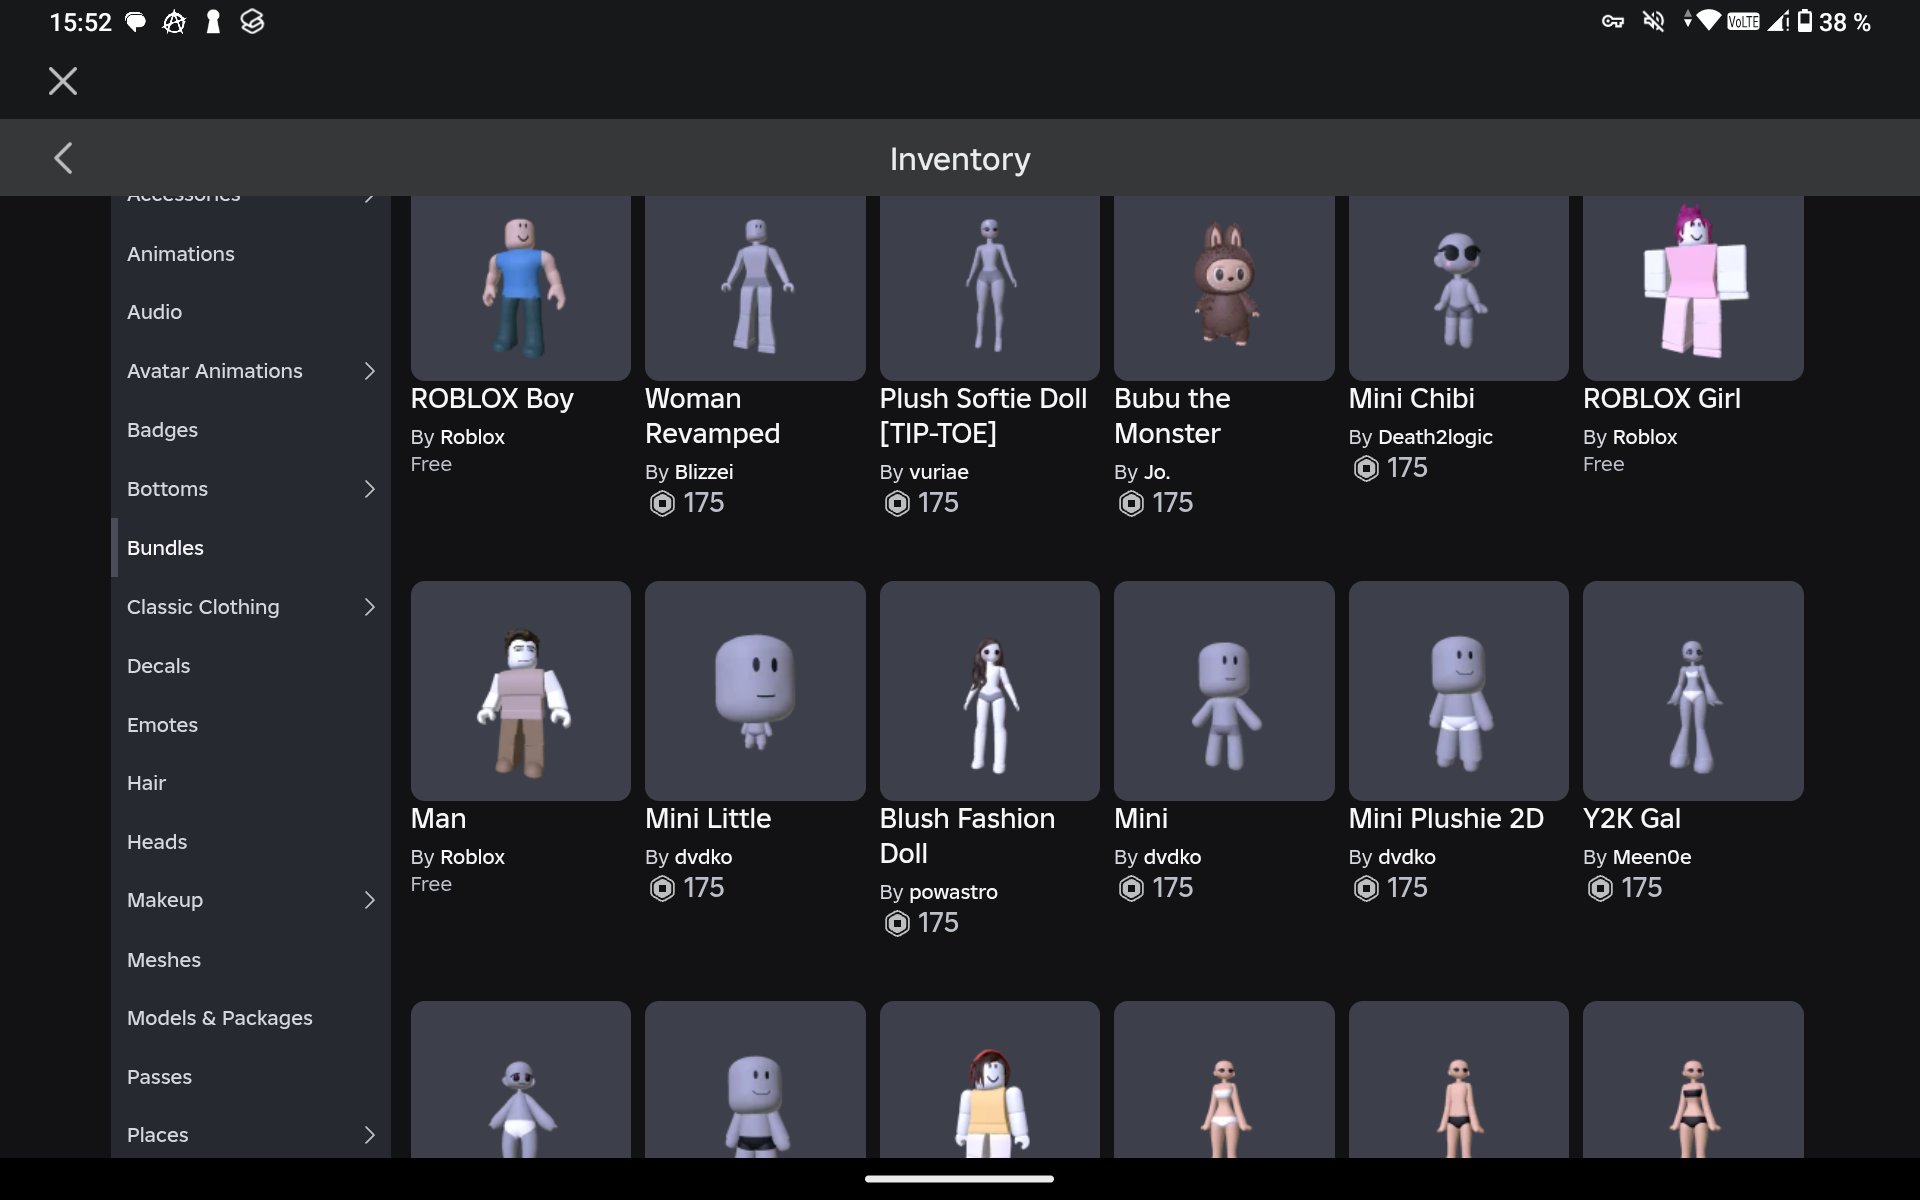Select the Bundles category
Image resolution: width=1920 pixels, height=1200 pixels.
(x=250, y=548)
